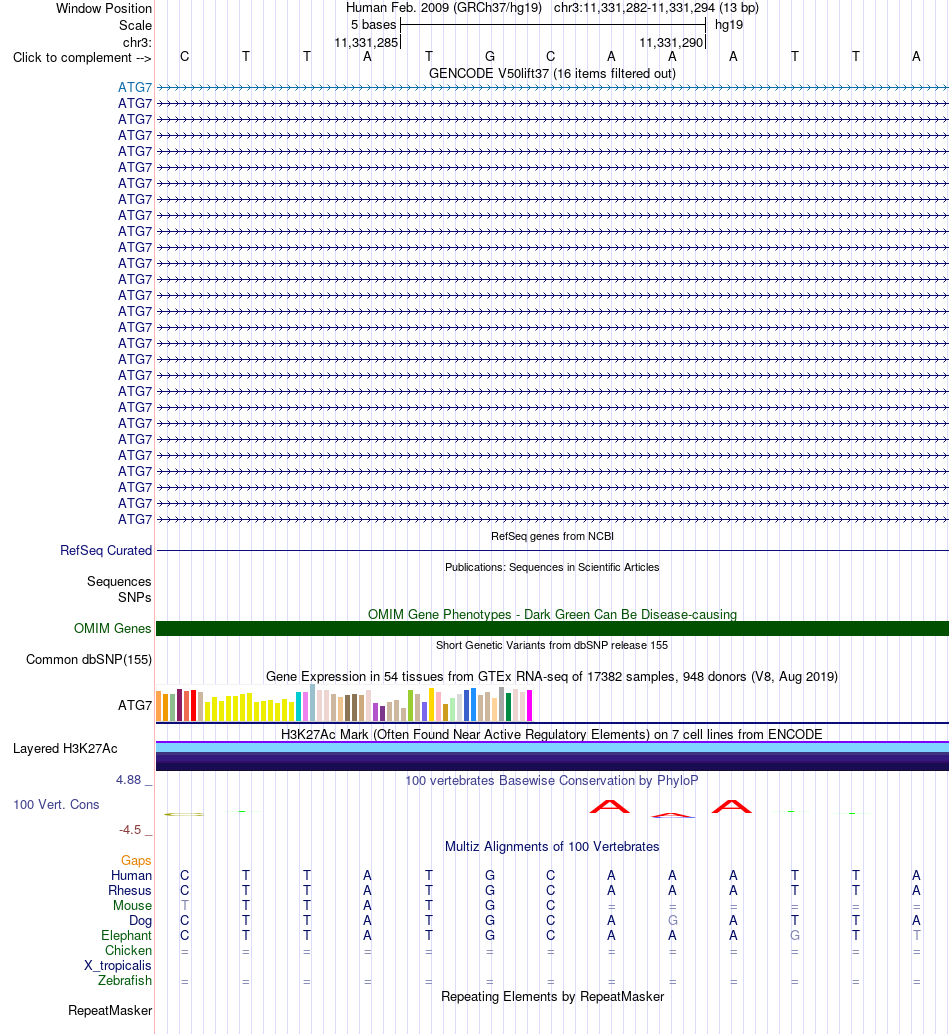Click the 'Sequences' publications track label
Screen dimensions: 950x1034
[119, 582]
